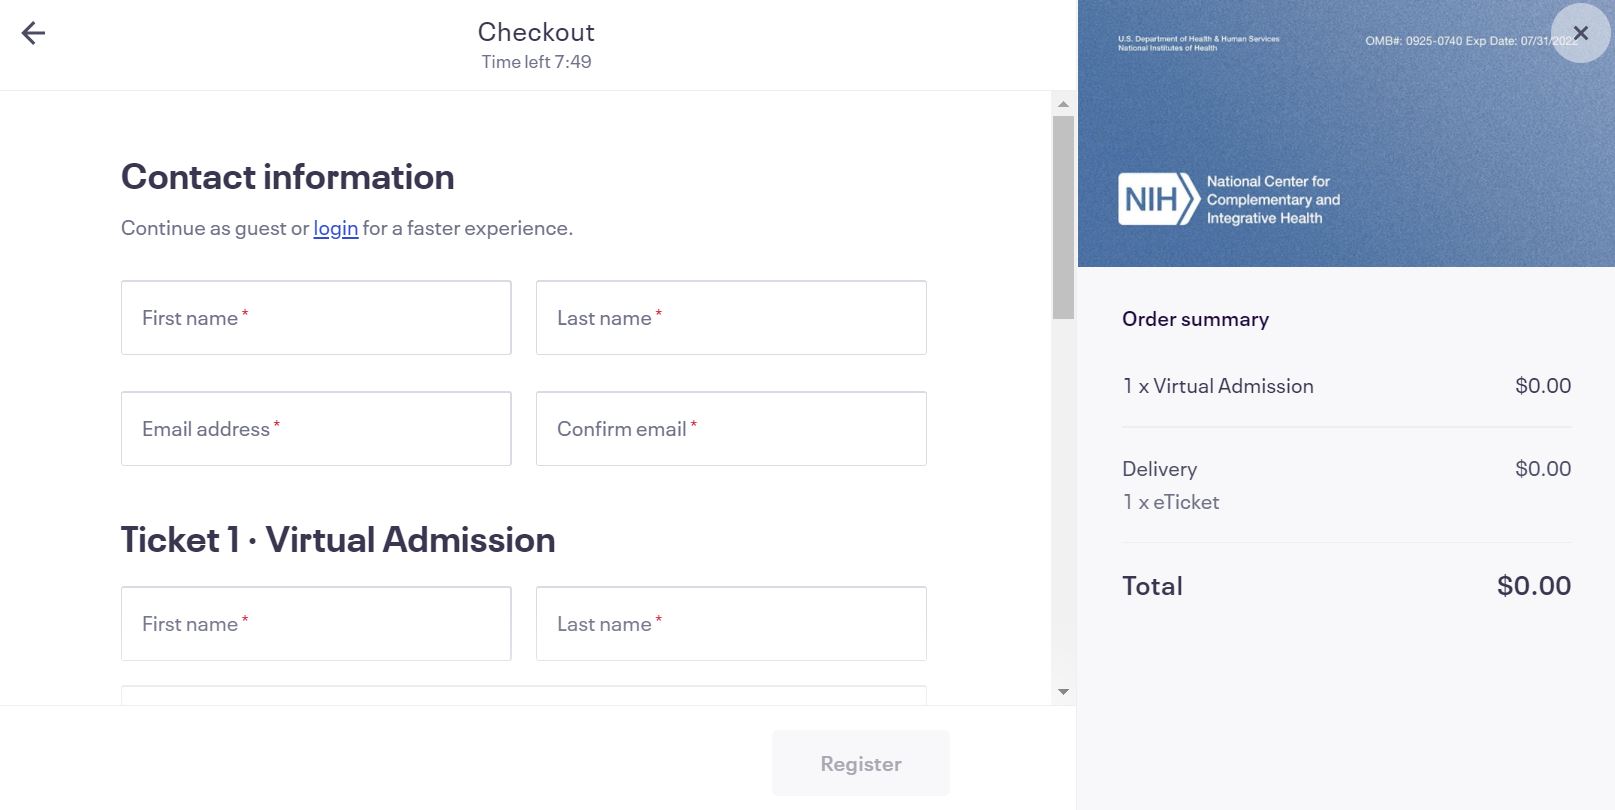Click the Total $0.00 amount
Viewport: 1615px width, 810px height.
coord(1533,586)
